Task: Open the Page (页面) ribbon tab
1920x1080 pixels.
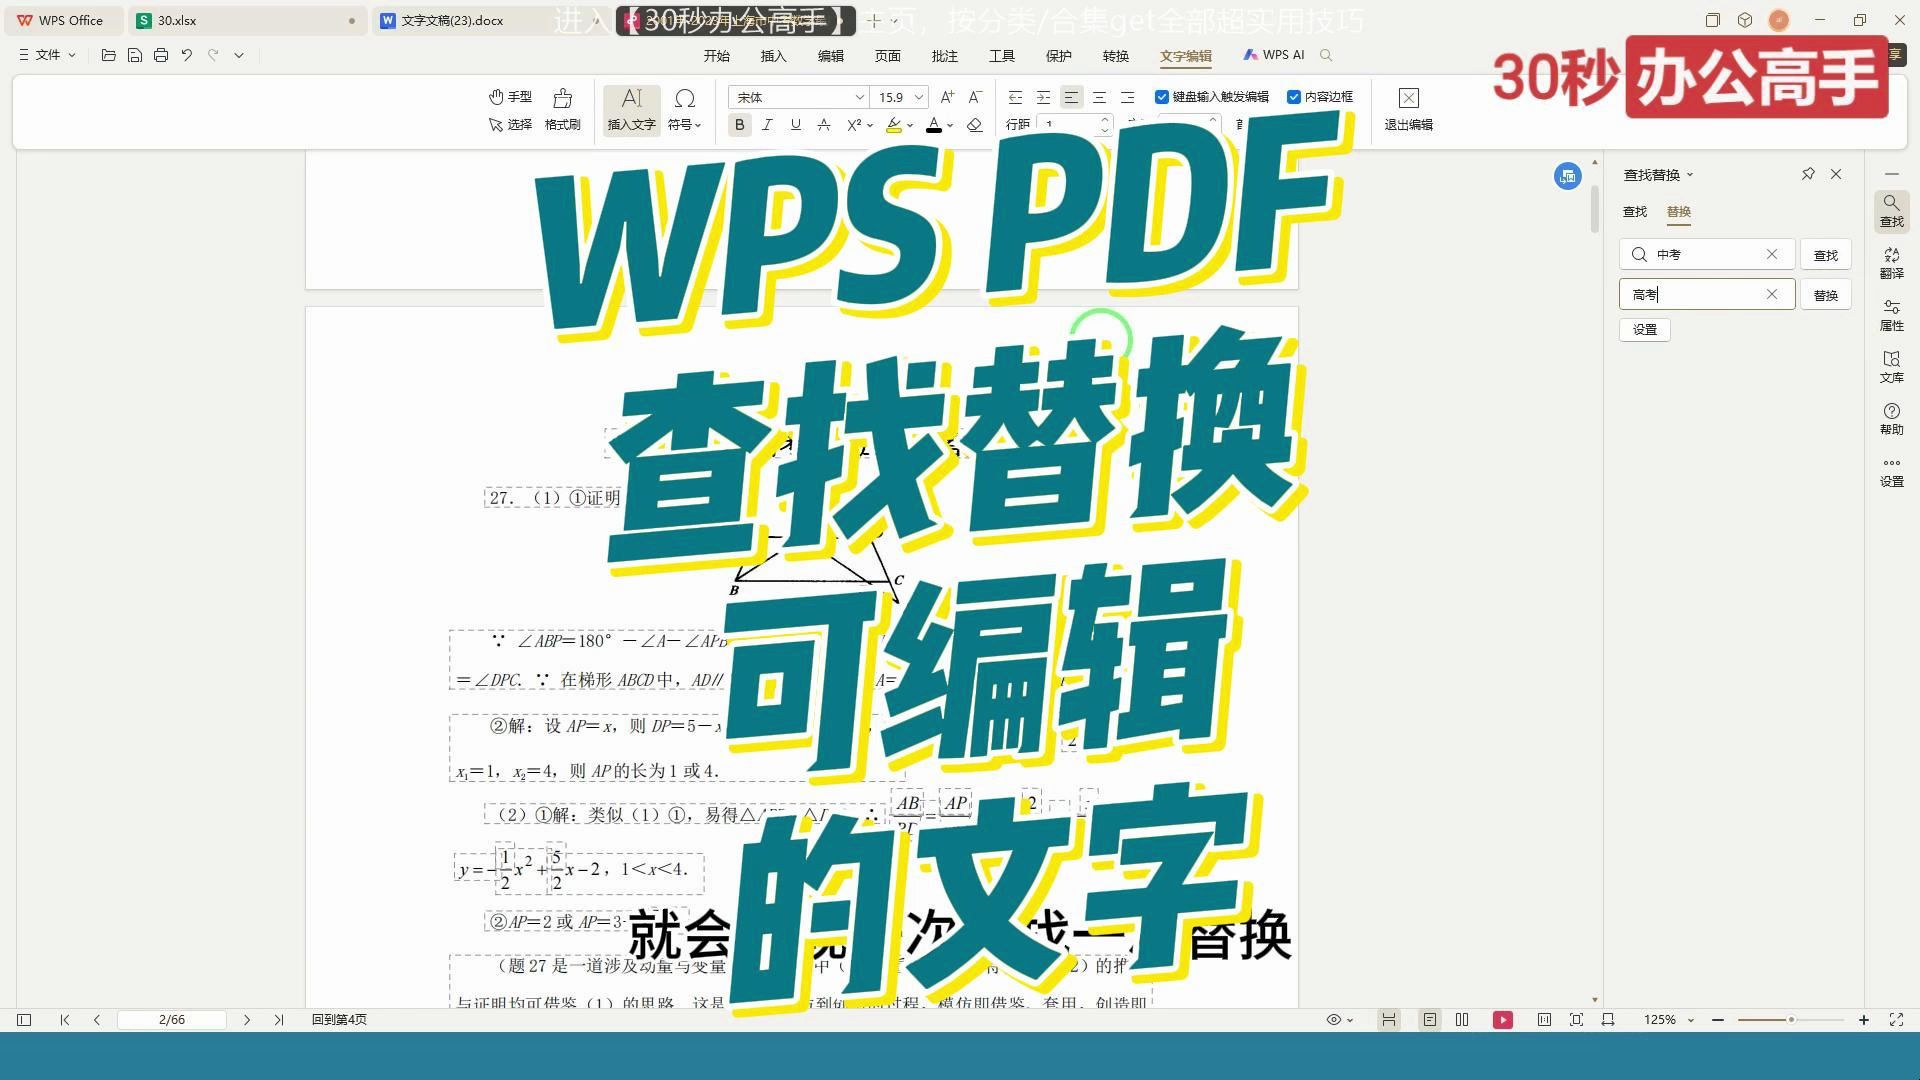Action: click(x=887, y=56)
